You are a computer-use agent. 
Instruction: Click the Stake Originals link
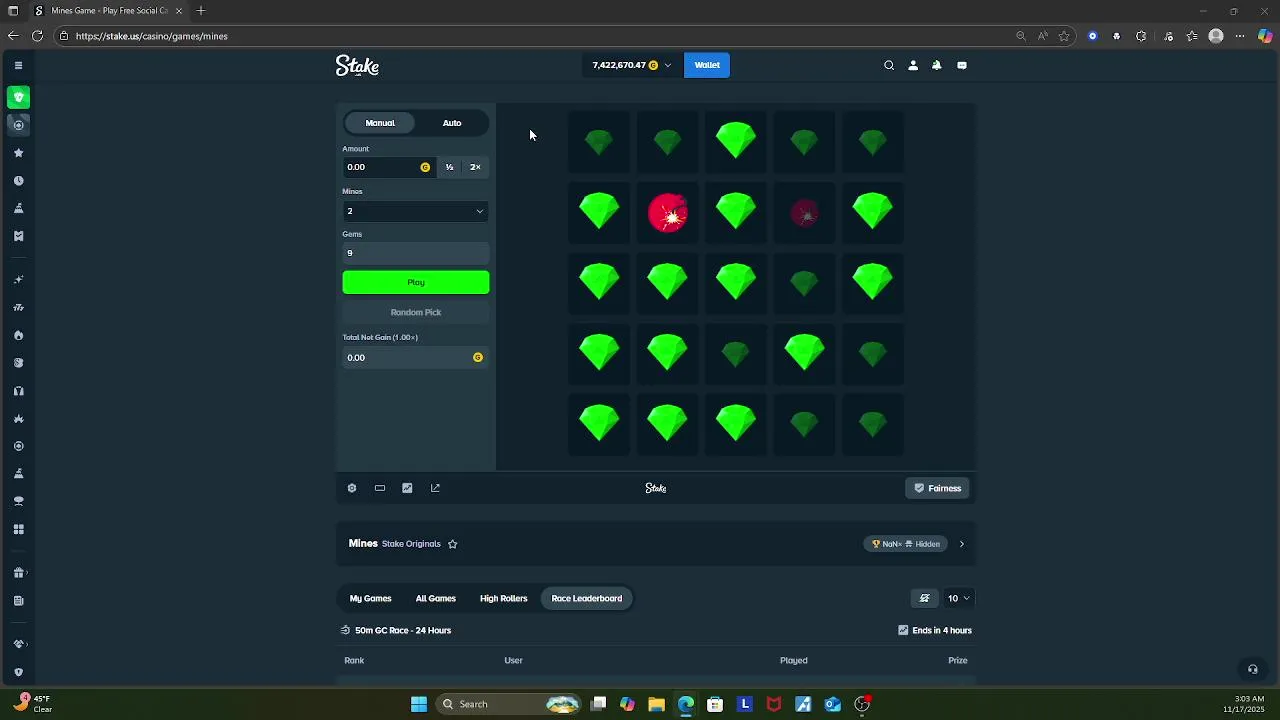point(411,544)
